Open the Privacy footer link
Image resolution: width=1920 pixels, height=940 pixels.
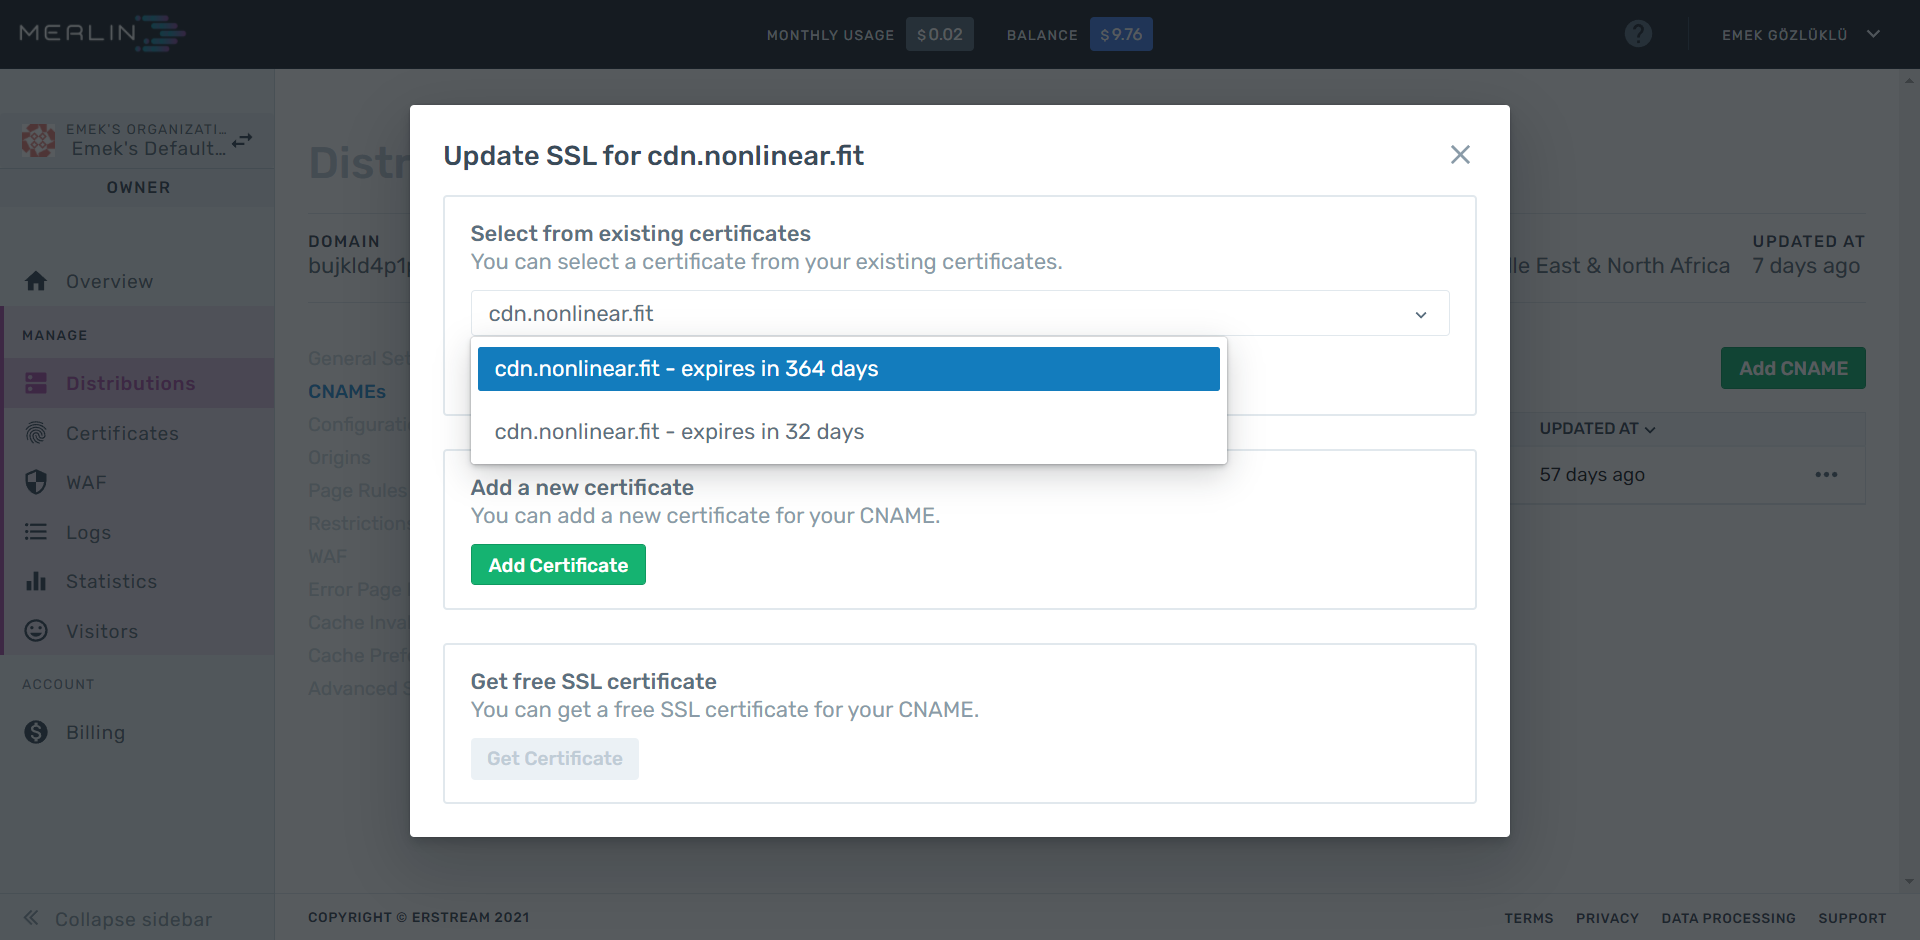(1607, 918)
